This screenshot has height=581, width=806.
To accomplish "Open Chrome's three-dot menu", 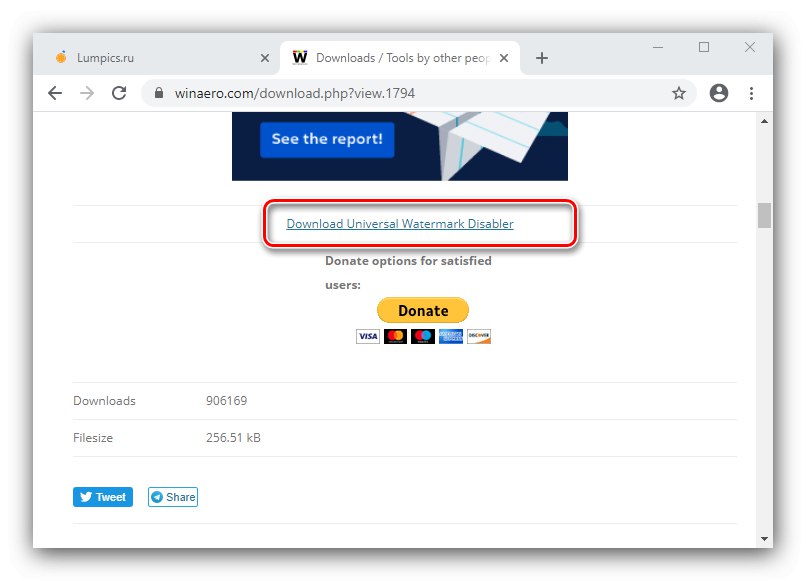I will 752,93.
